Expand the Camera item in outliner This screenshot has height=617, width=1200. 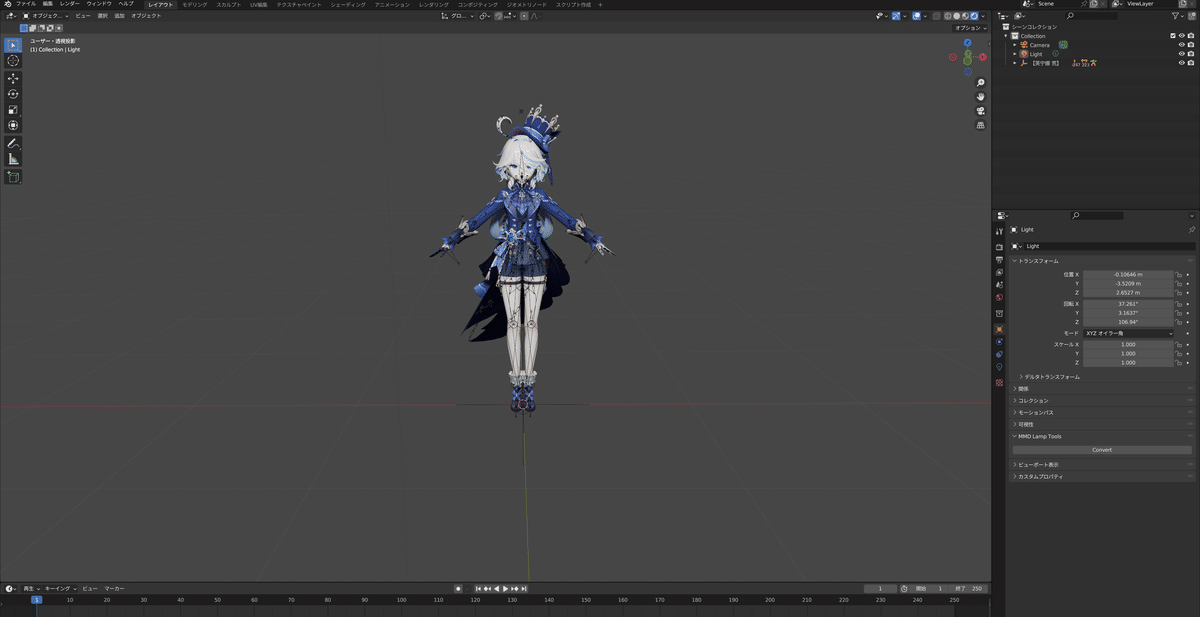1014,45
